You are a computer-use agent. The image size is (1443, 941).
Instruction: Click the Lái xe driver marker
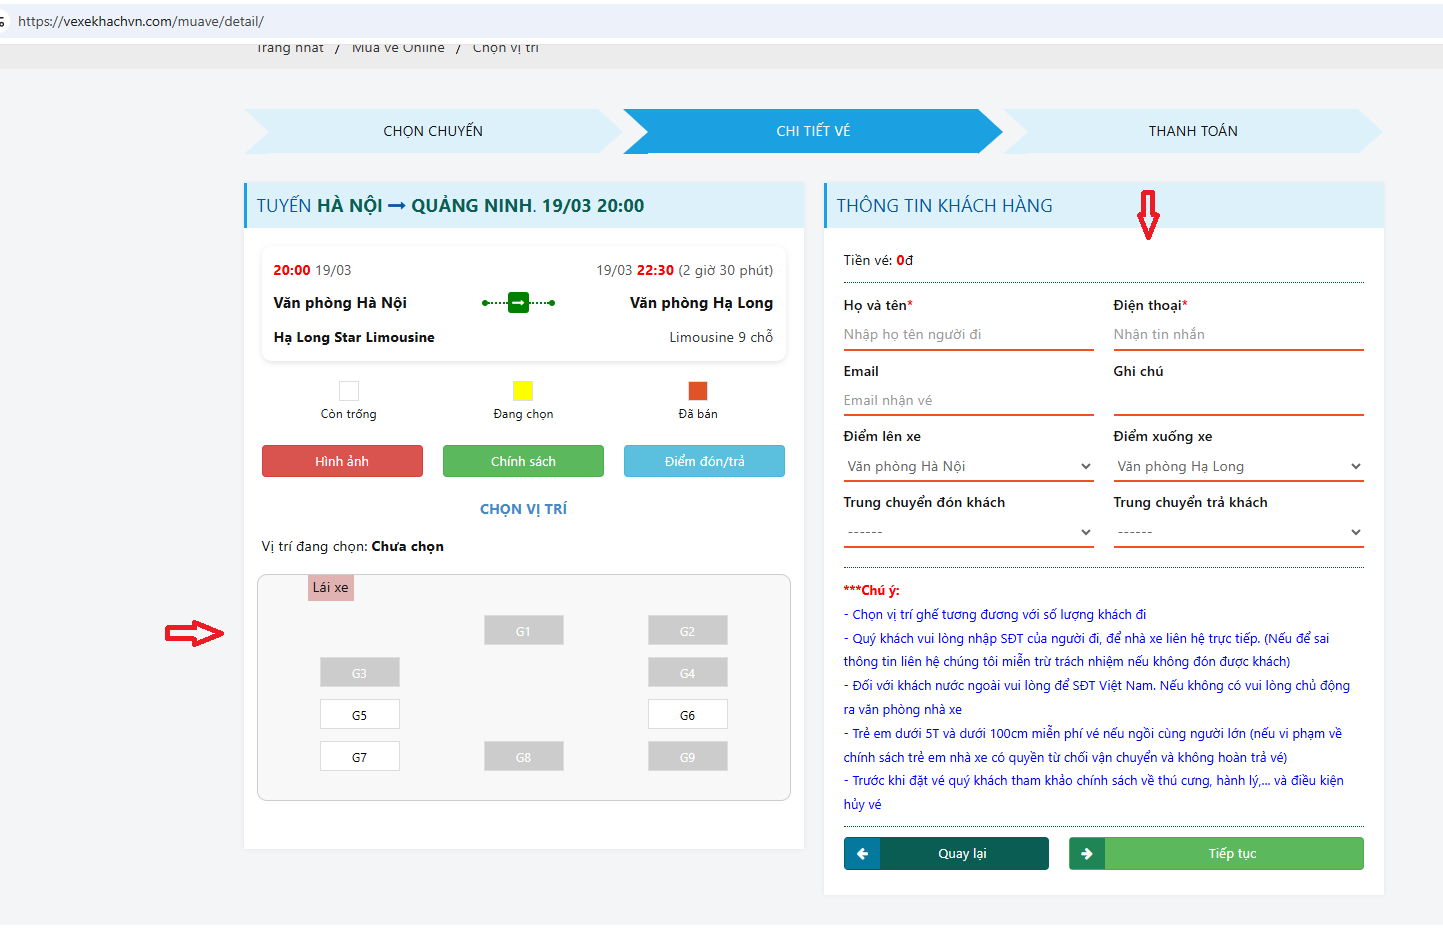tap(330, 588)
